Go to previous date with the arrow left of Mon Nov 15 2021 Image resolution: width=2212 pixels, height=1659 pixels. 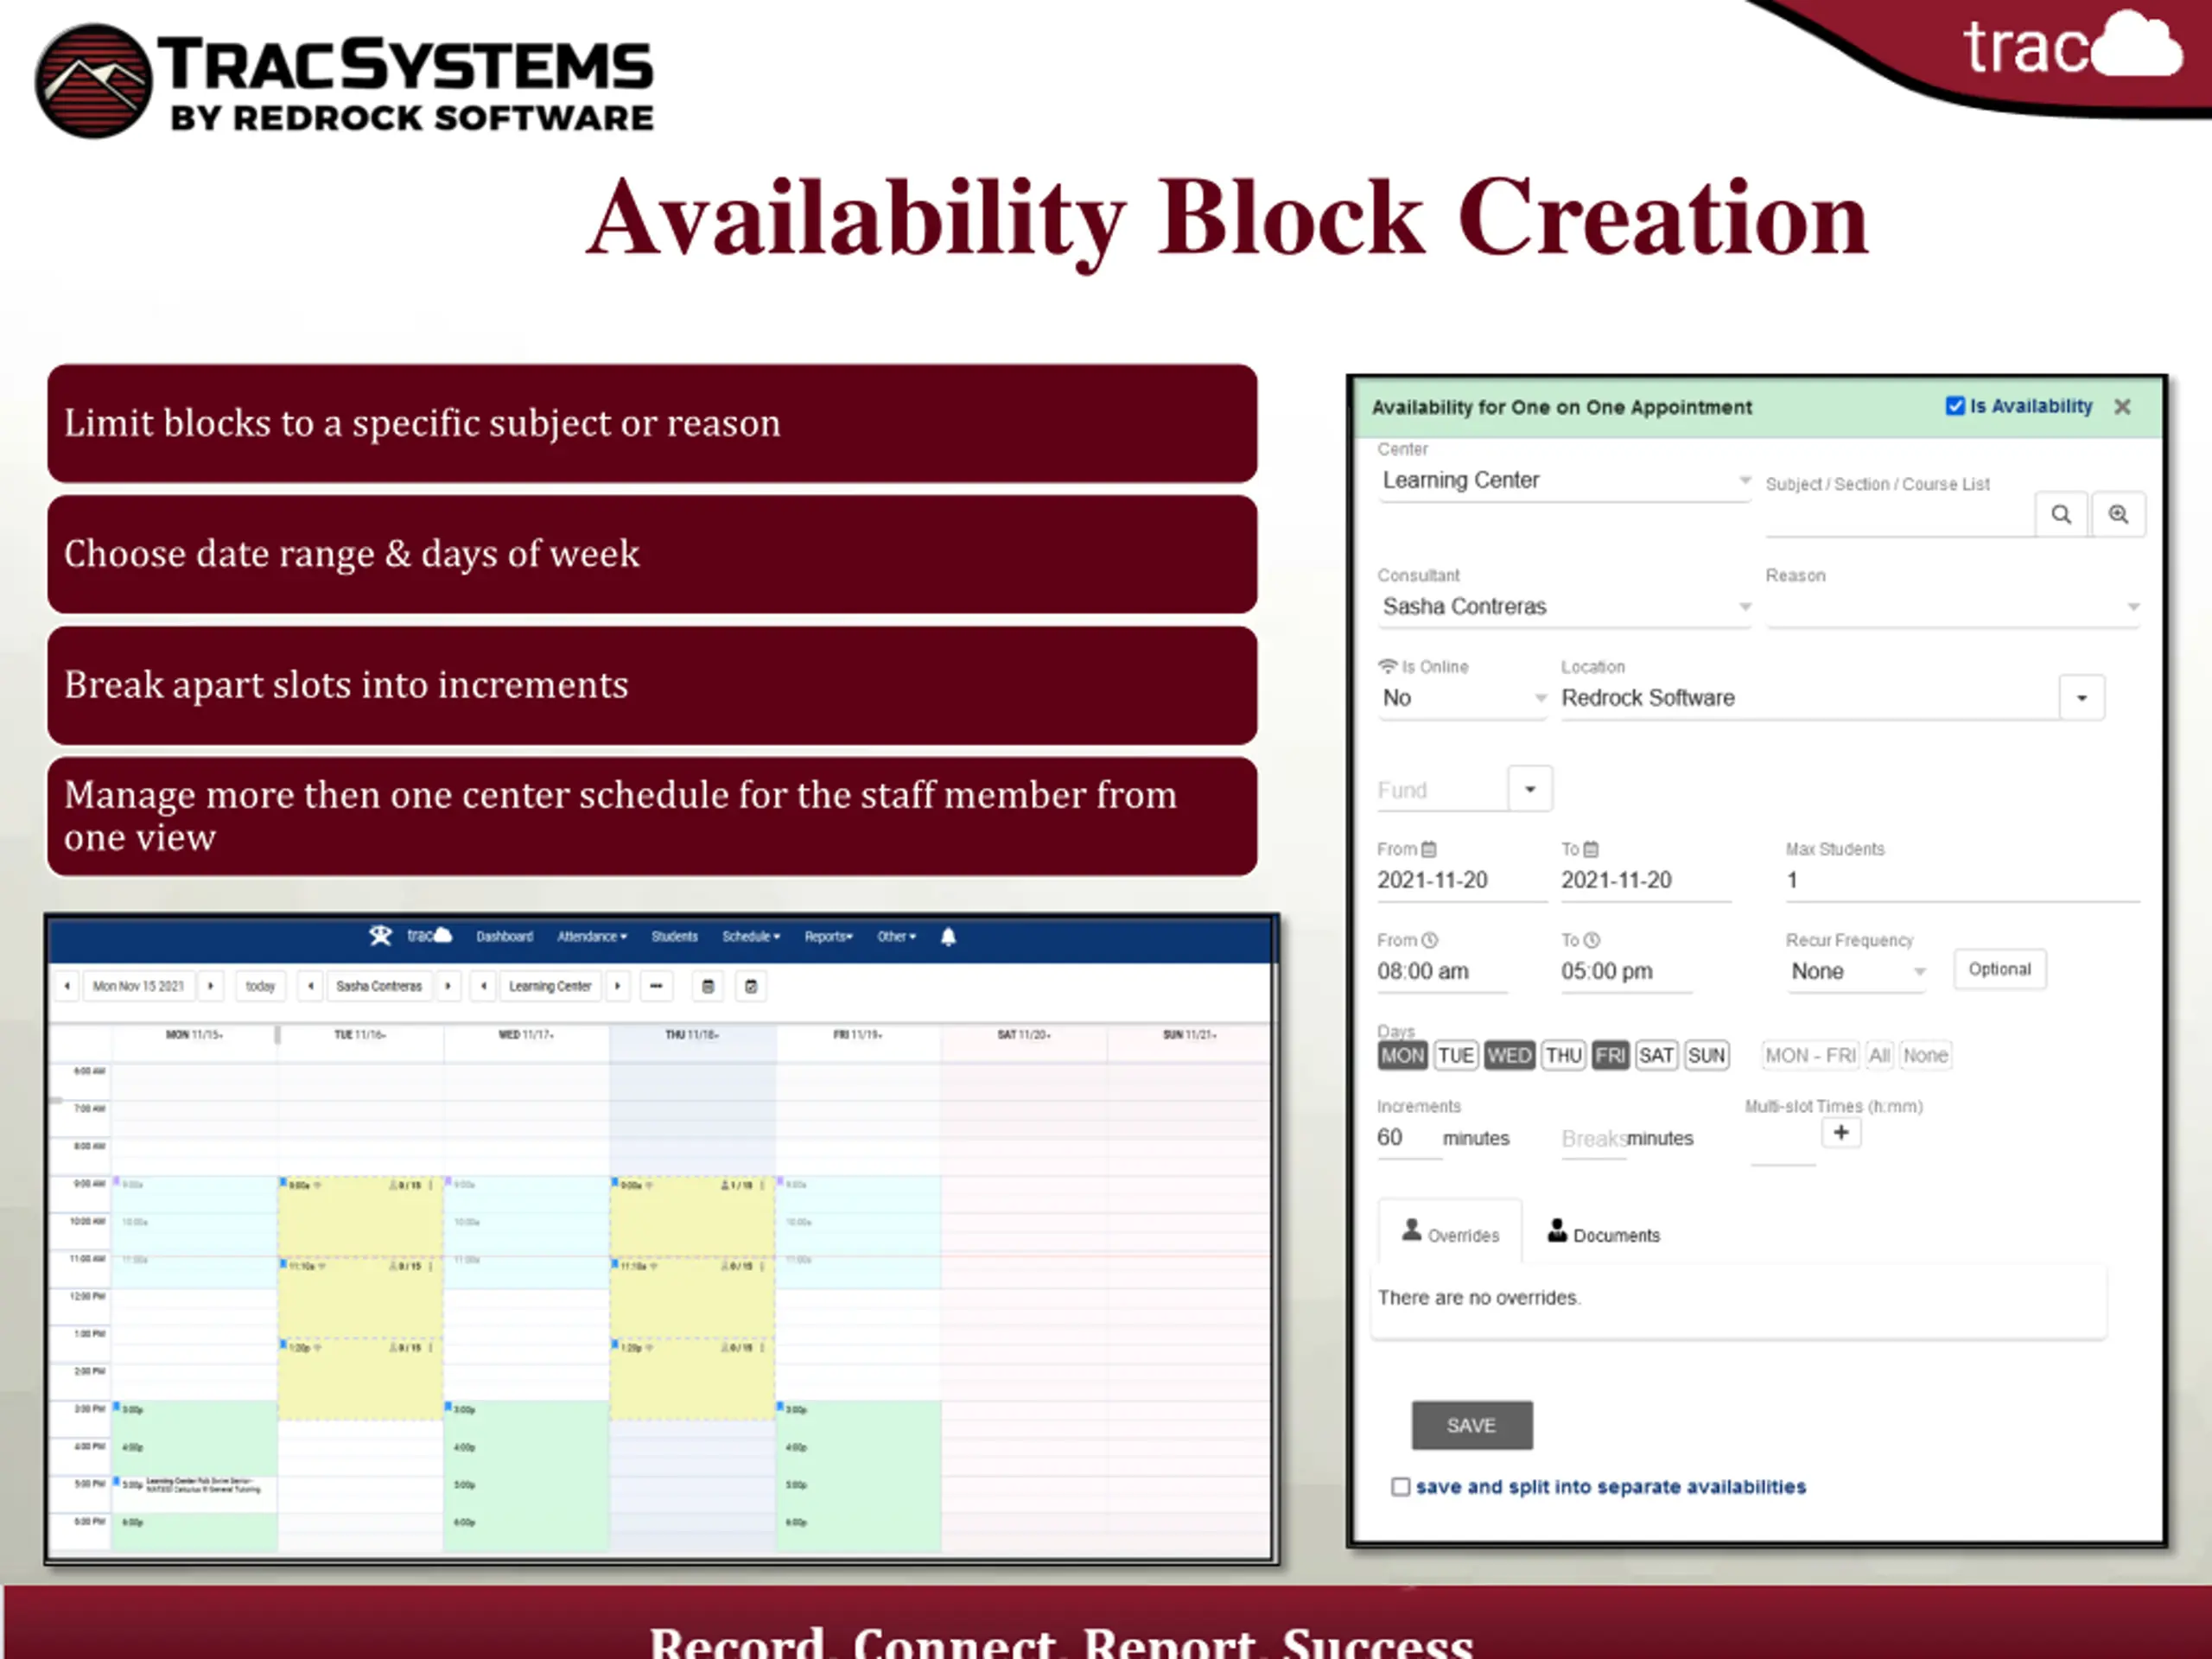[67, 986]
